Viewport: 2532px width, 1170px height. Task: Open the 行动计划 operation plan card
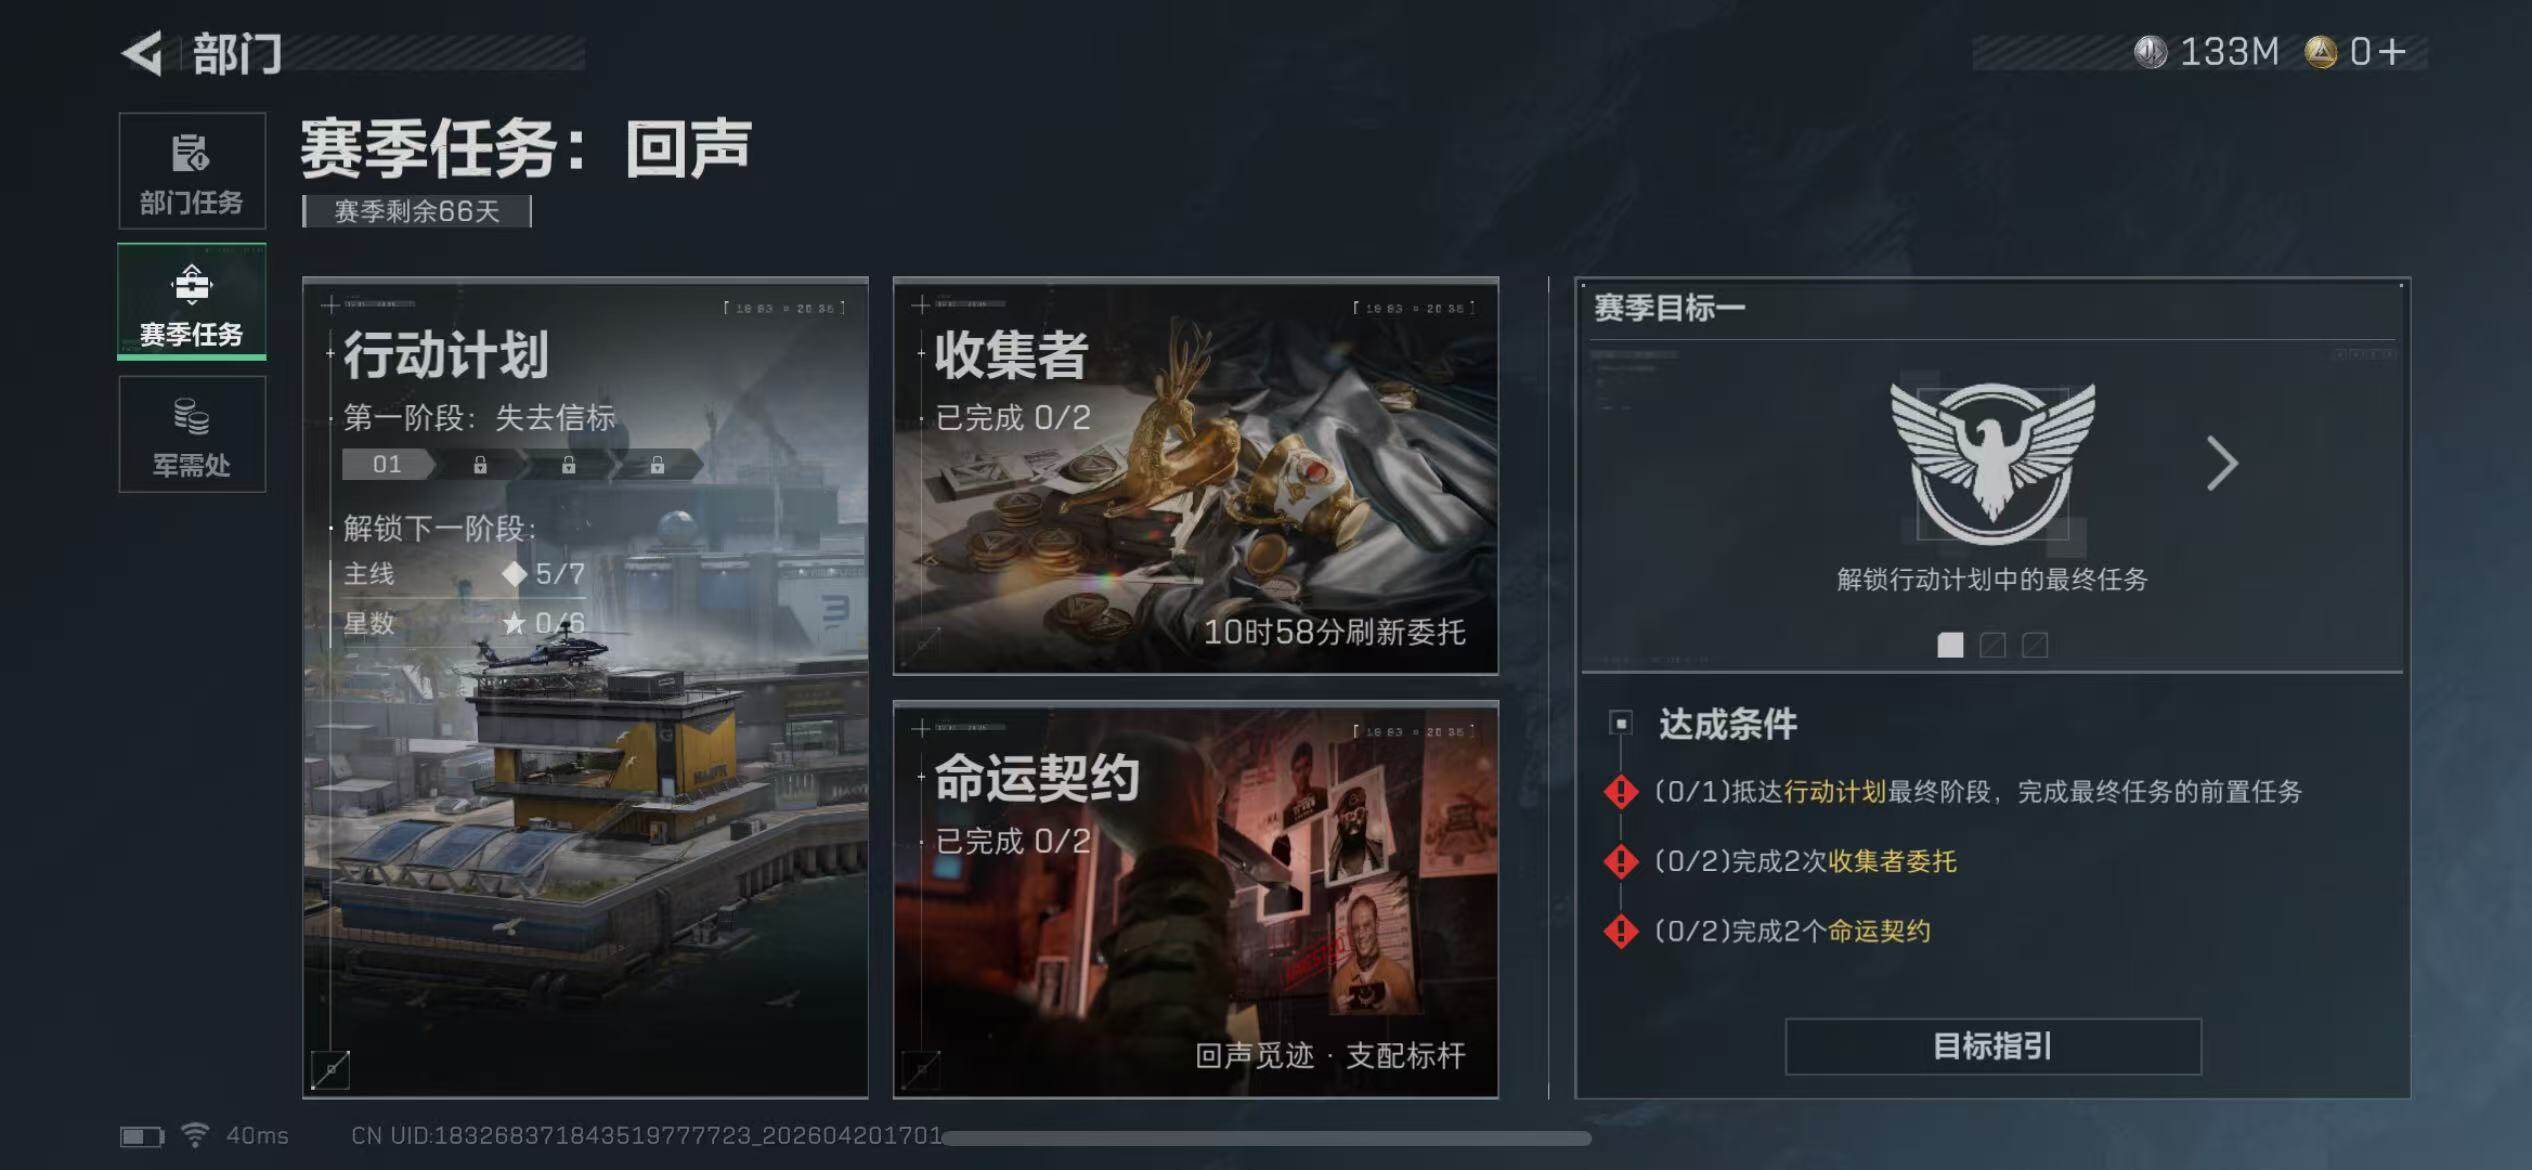click(585, 688)
